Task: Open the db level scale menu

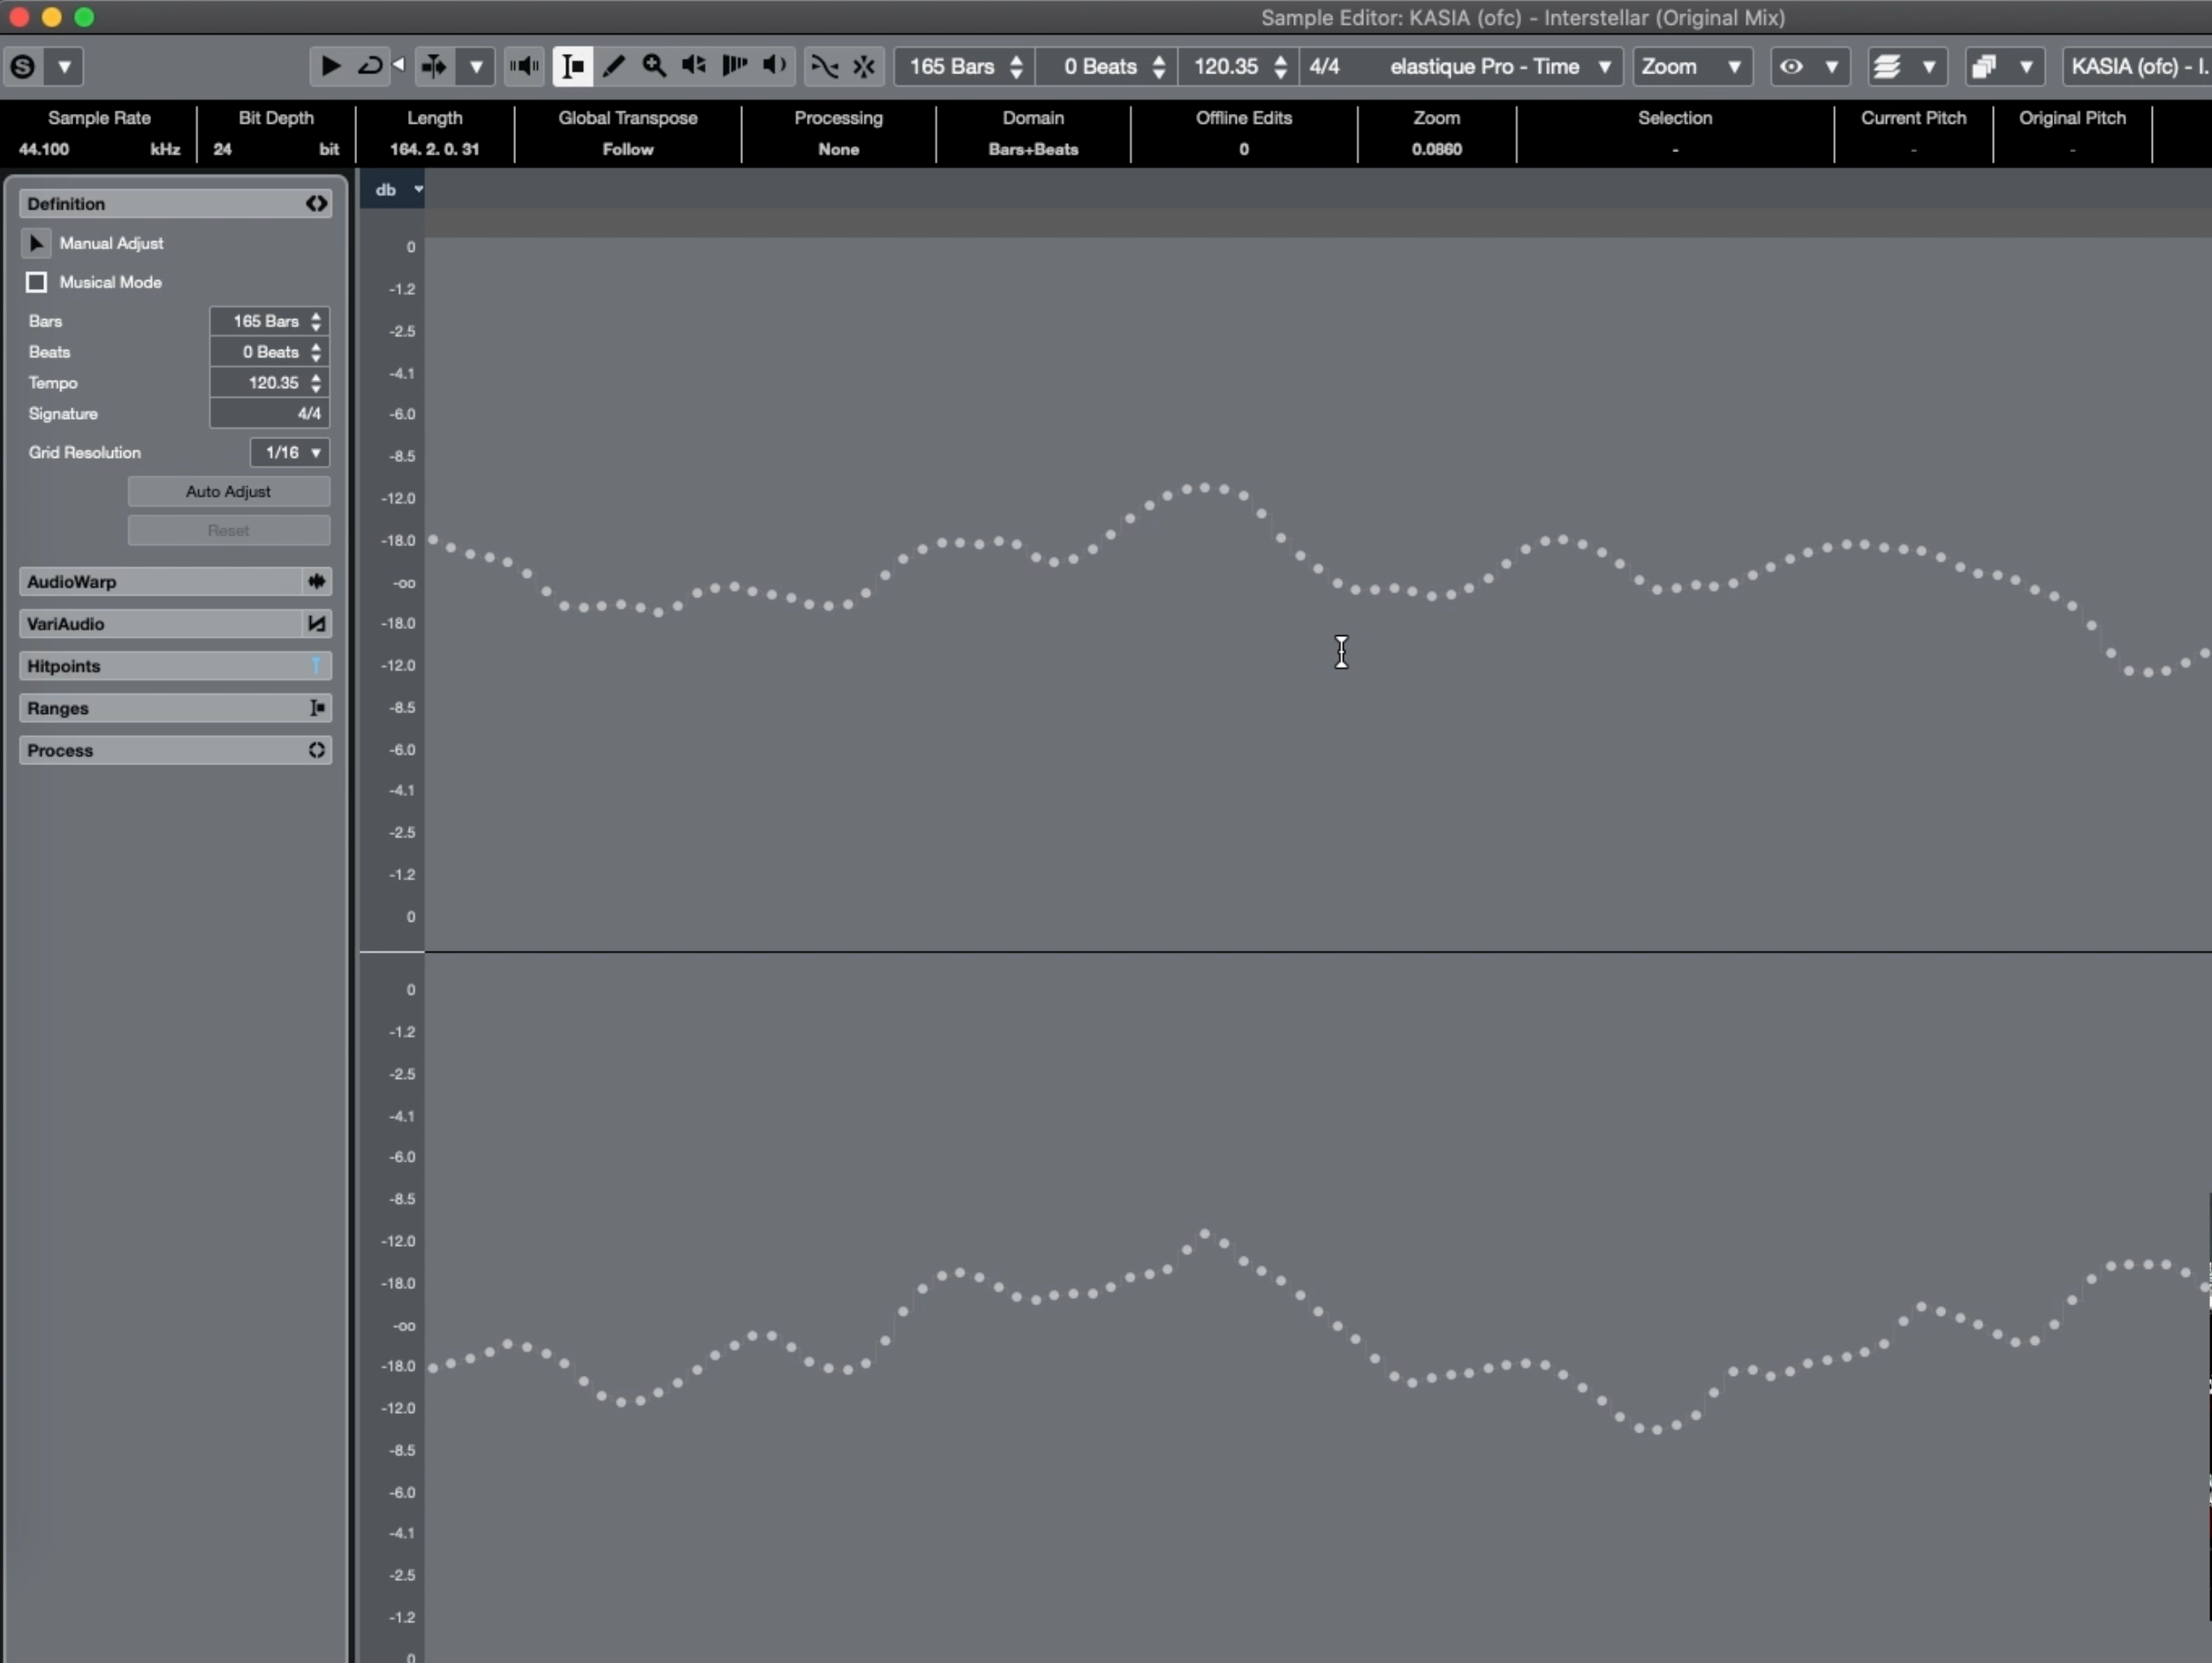Action: pos(396,189)
